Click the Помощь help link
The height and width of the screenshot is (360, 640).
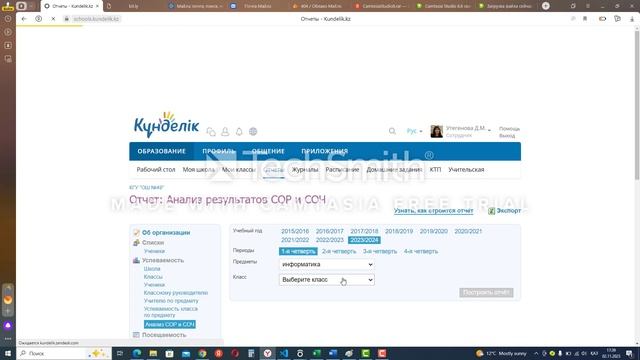(509, 129)
